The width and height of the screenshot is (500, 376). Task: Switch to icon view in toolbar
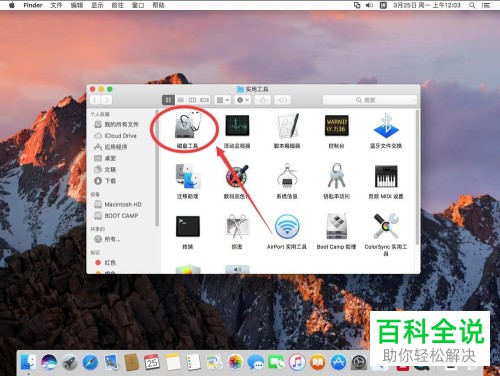[x=168, y=100]
